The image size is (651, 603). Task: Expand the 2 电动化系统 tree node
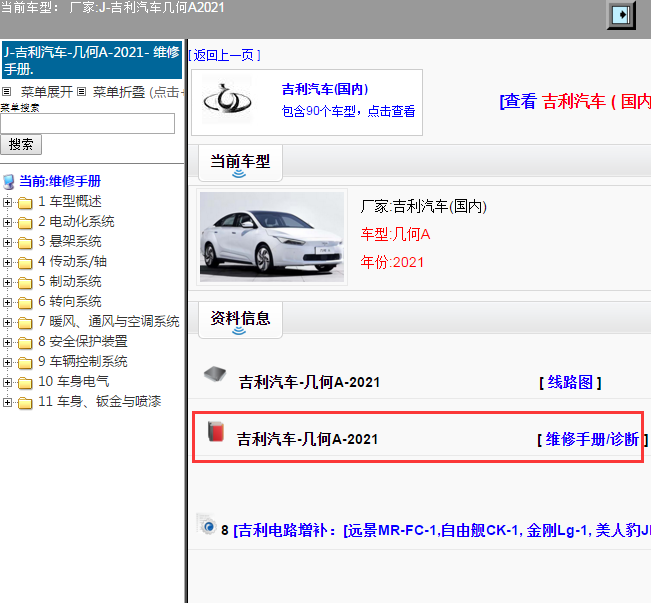(x=7, y=222)
